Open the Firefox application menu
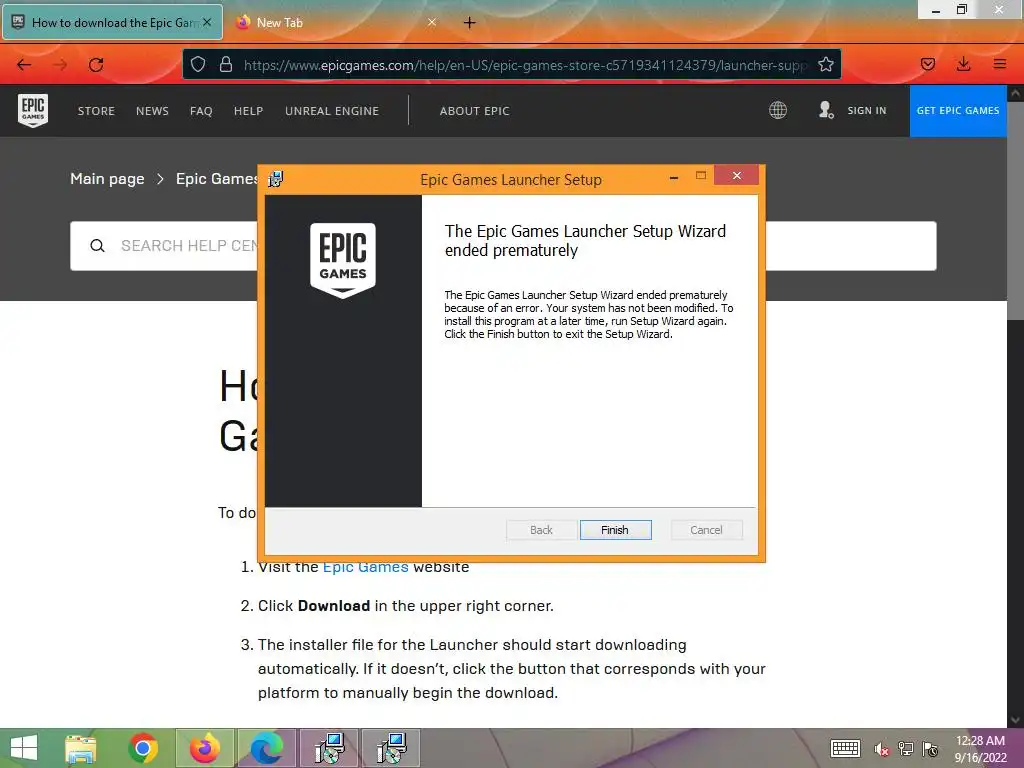 (x=1000, y=64)
